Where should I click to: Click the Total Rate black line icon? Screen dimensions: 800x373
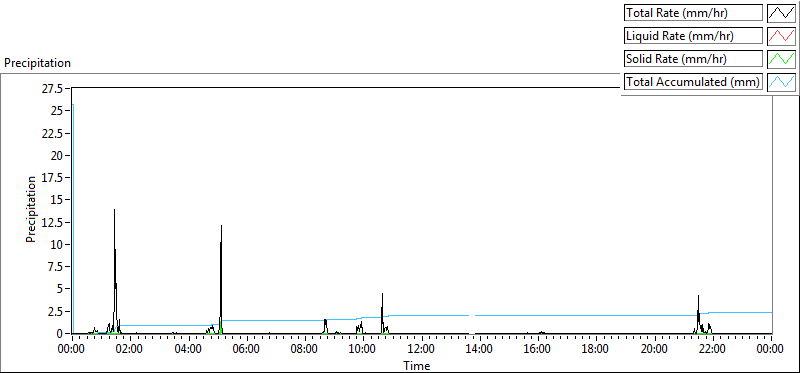coord(781,13)
